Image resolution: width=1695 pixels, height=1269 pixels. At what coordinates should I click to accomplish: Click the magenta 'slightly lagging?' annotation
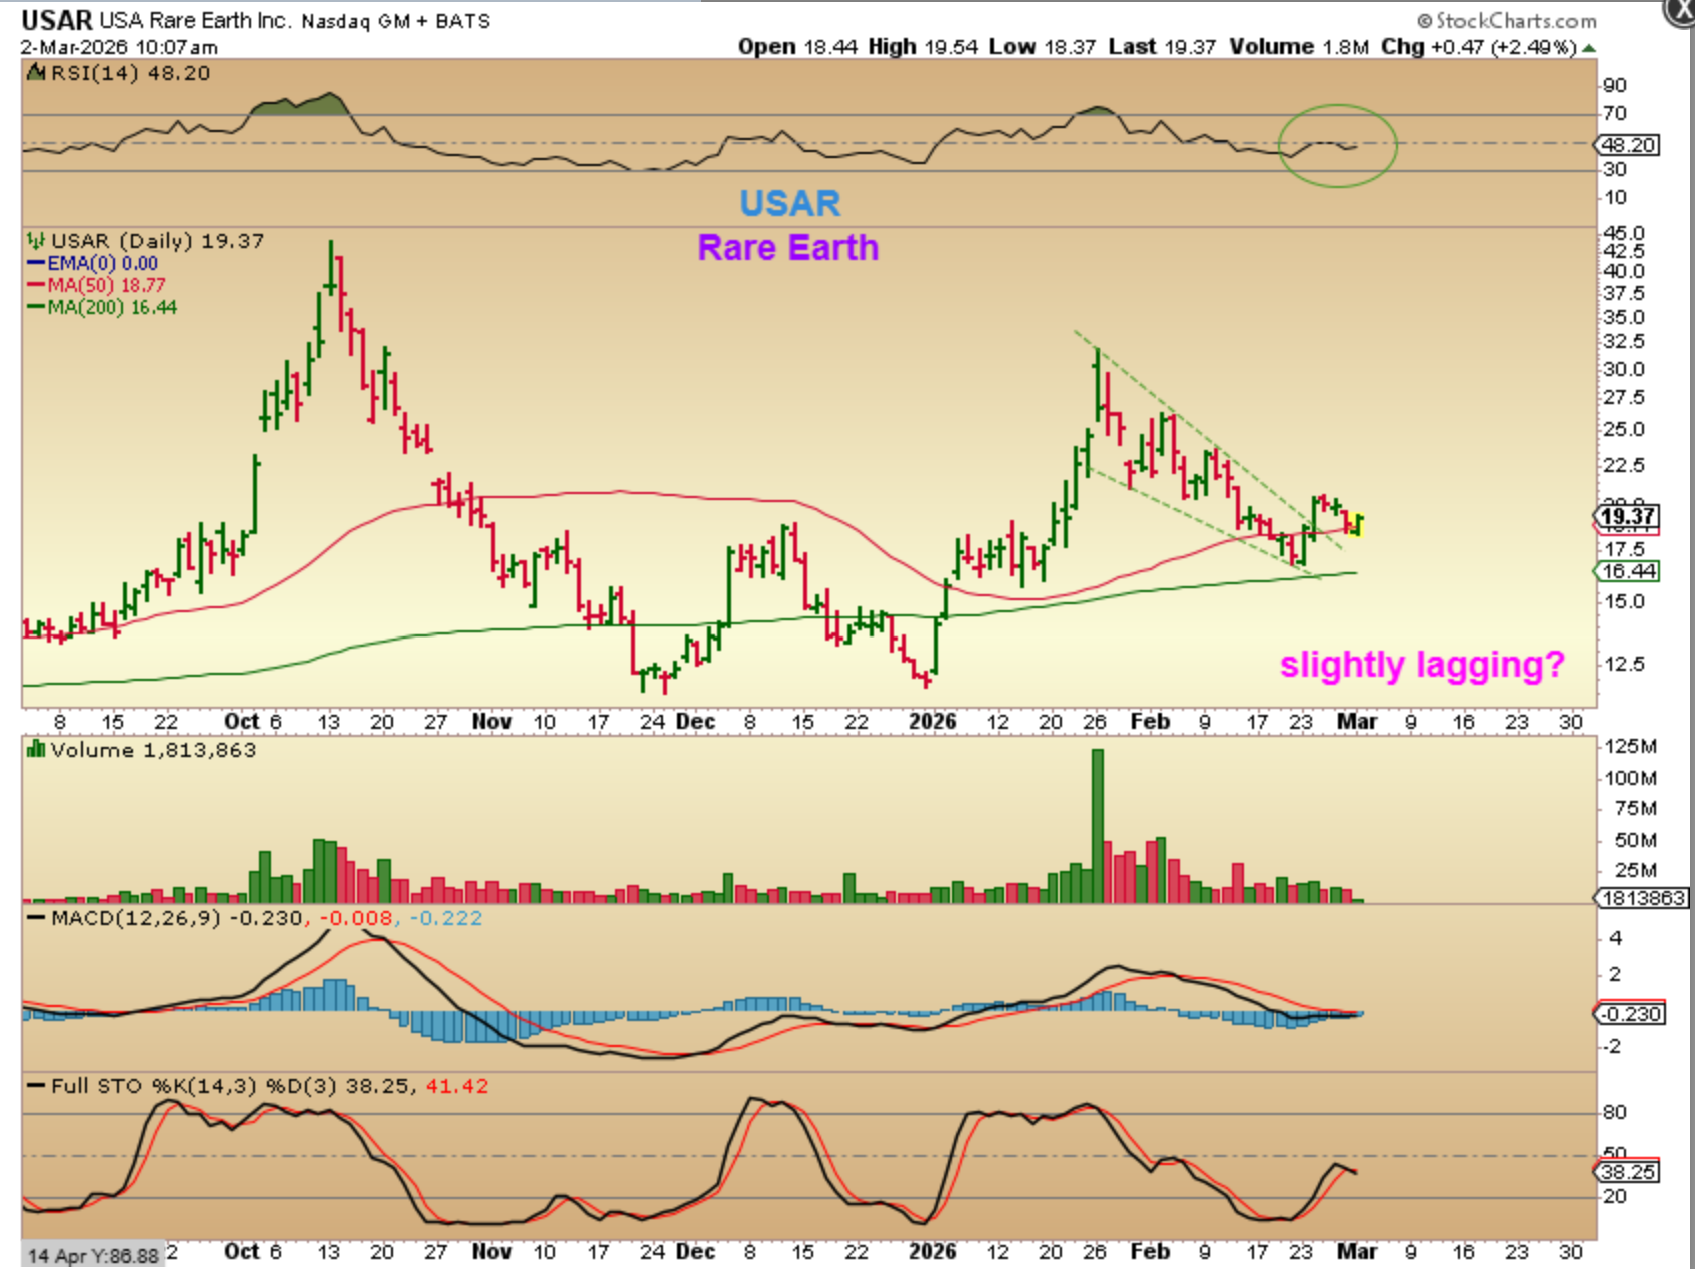(x=1422, y=665)
